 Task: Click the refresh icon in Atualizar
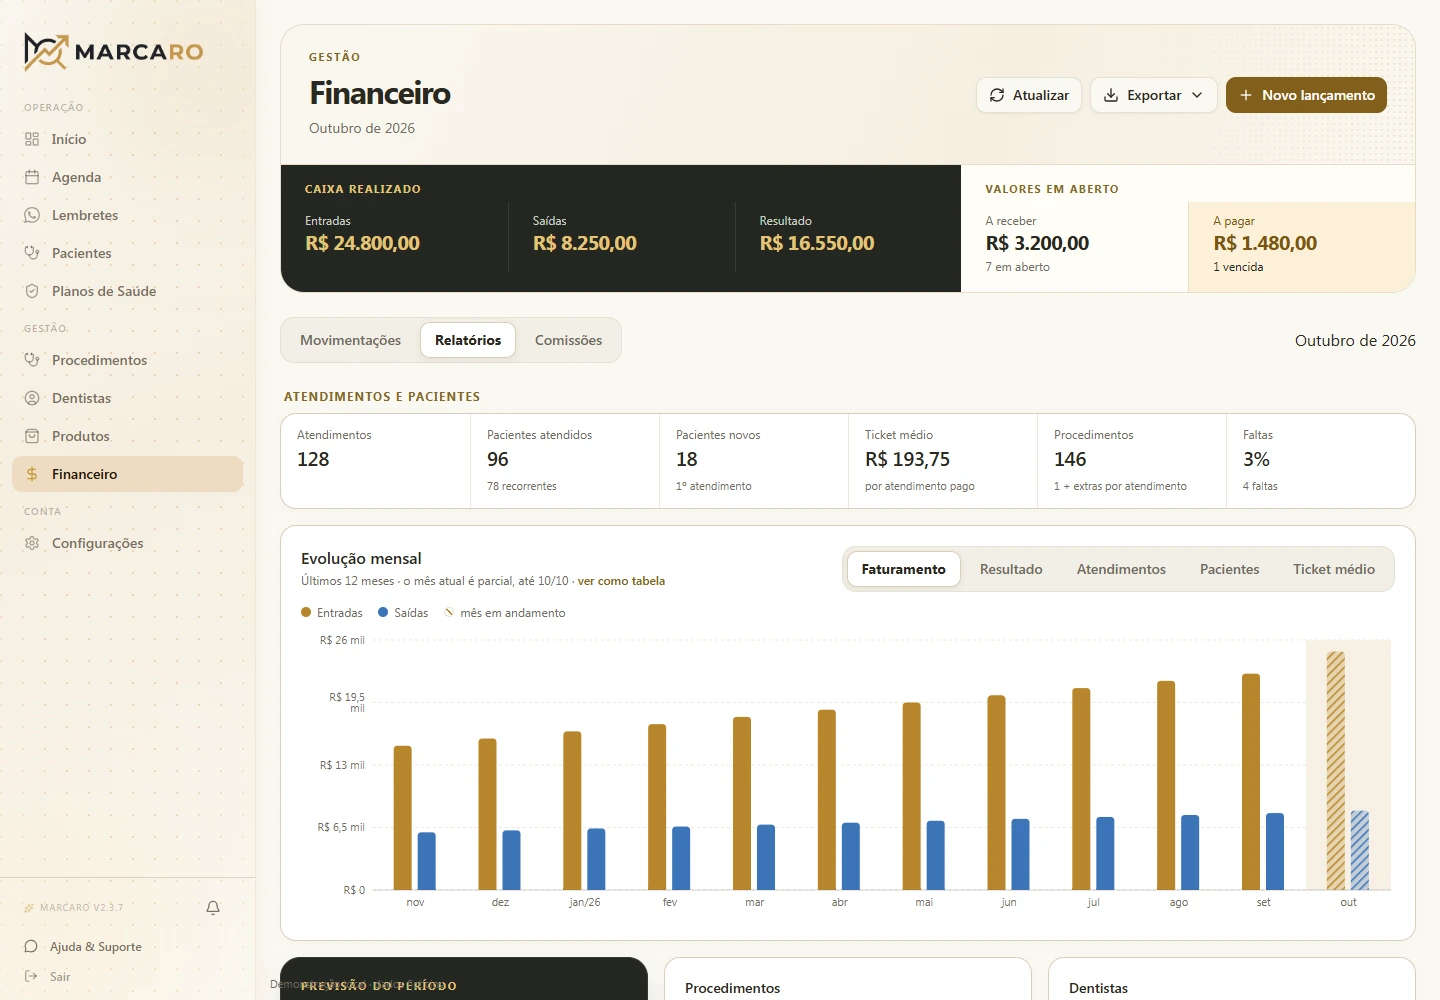[x=997, y=95]
